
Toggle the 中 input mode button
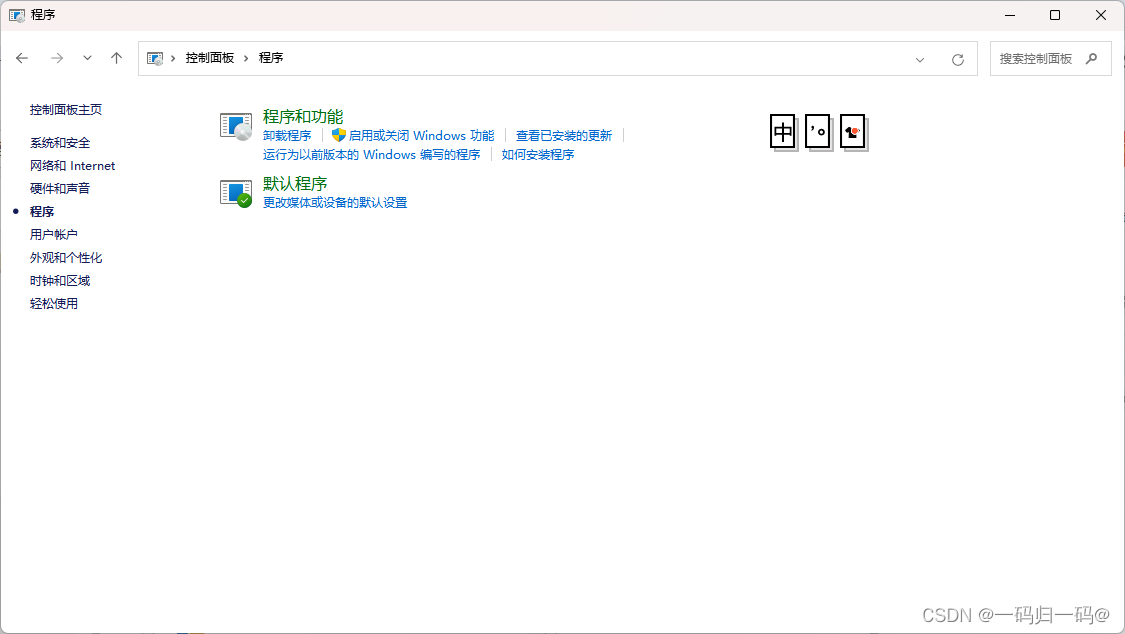pyautogui.click(x=783, y=132)
